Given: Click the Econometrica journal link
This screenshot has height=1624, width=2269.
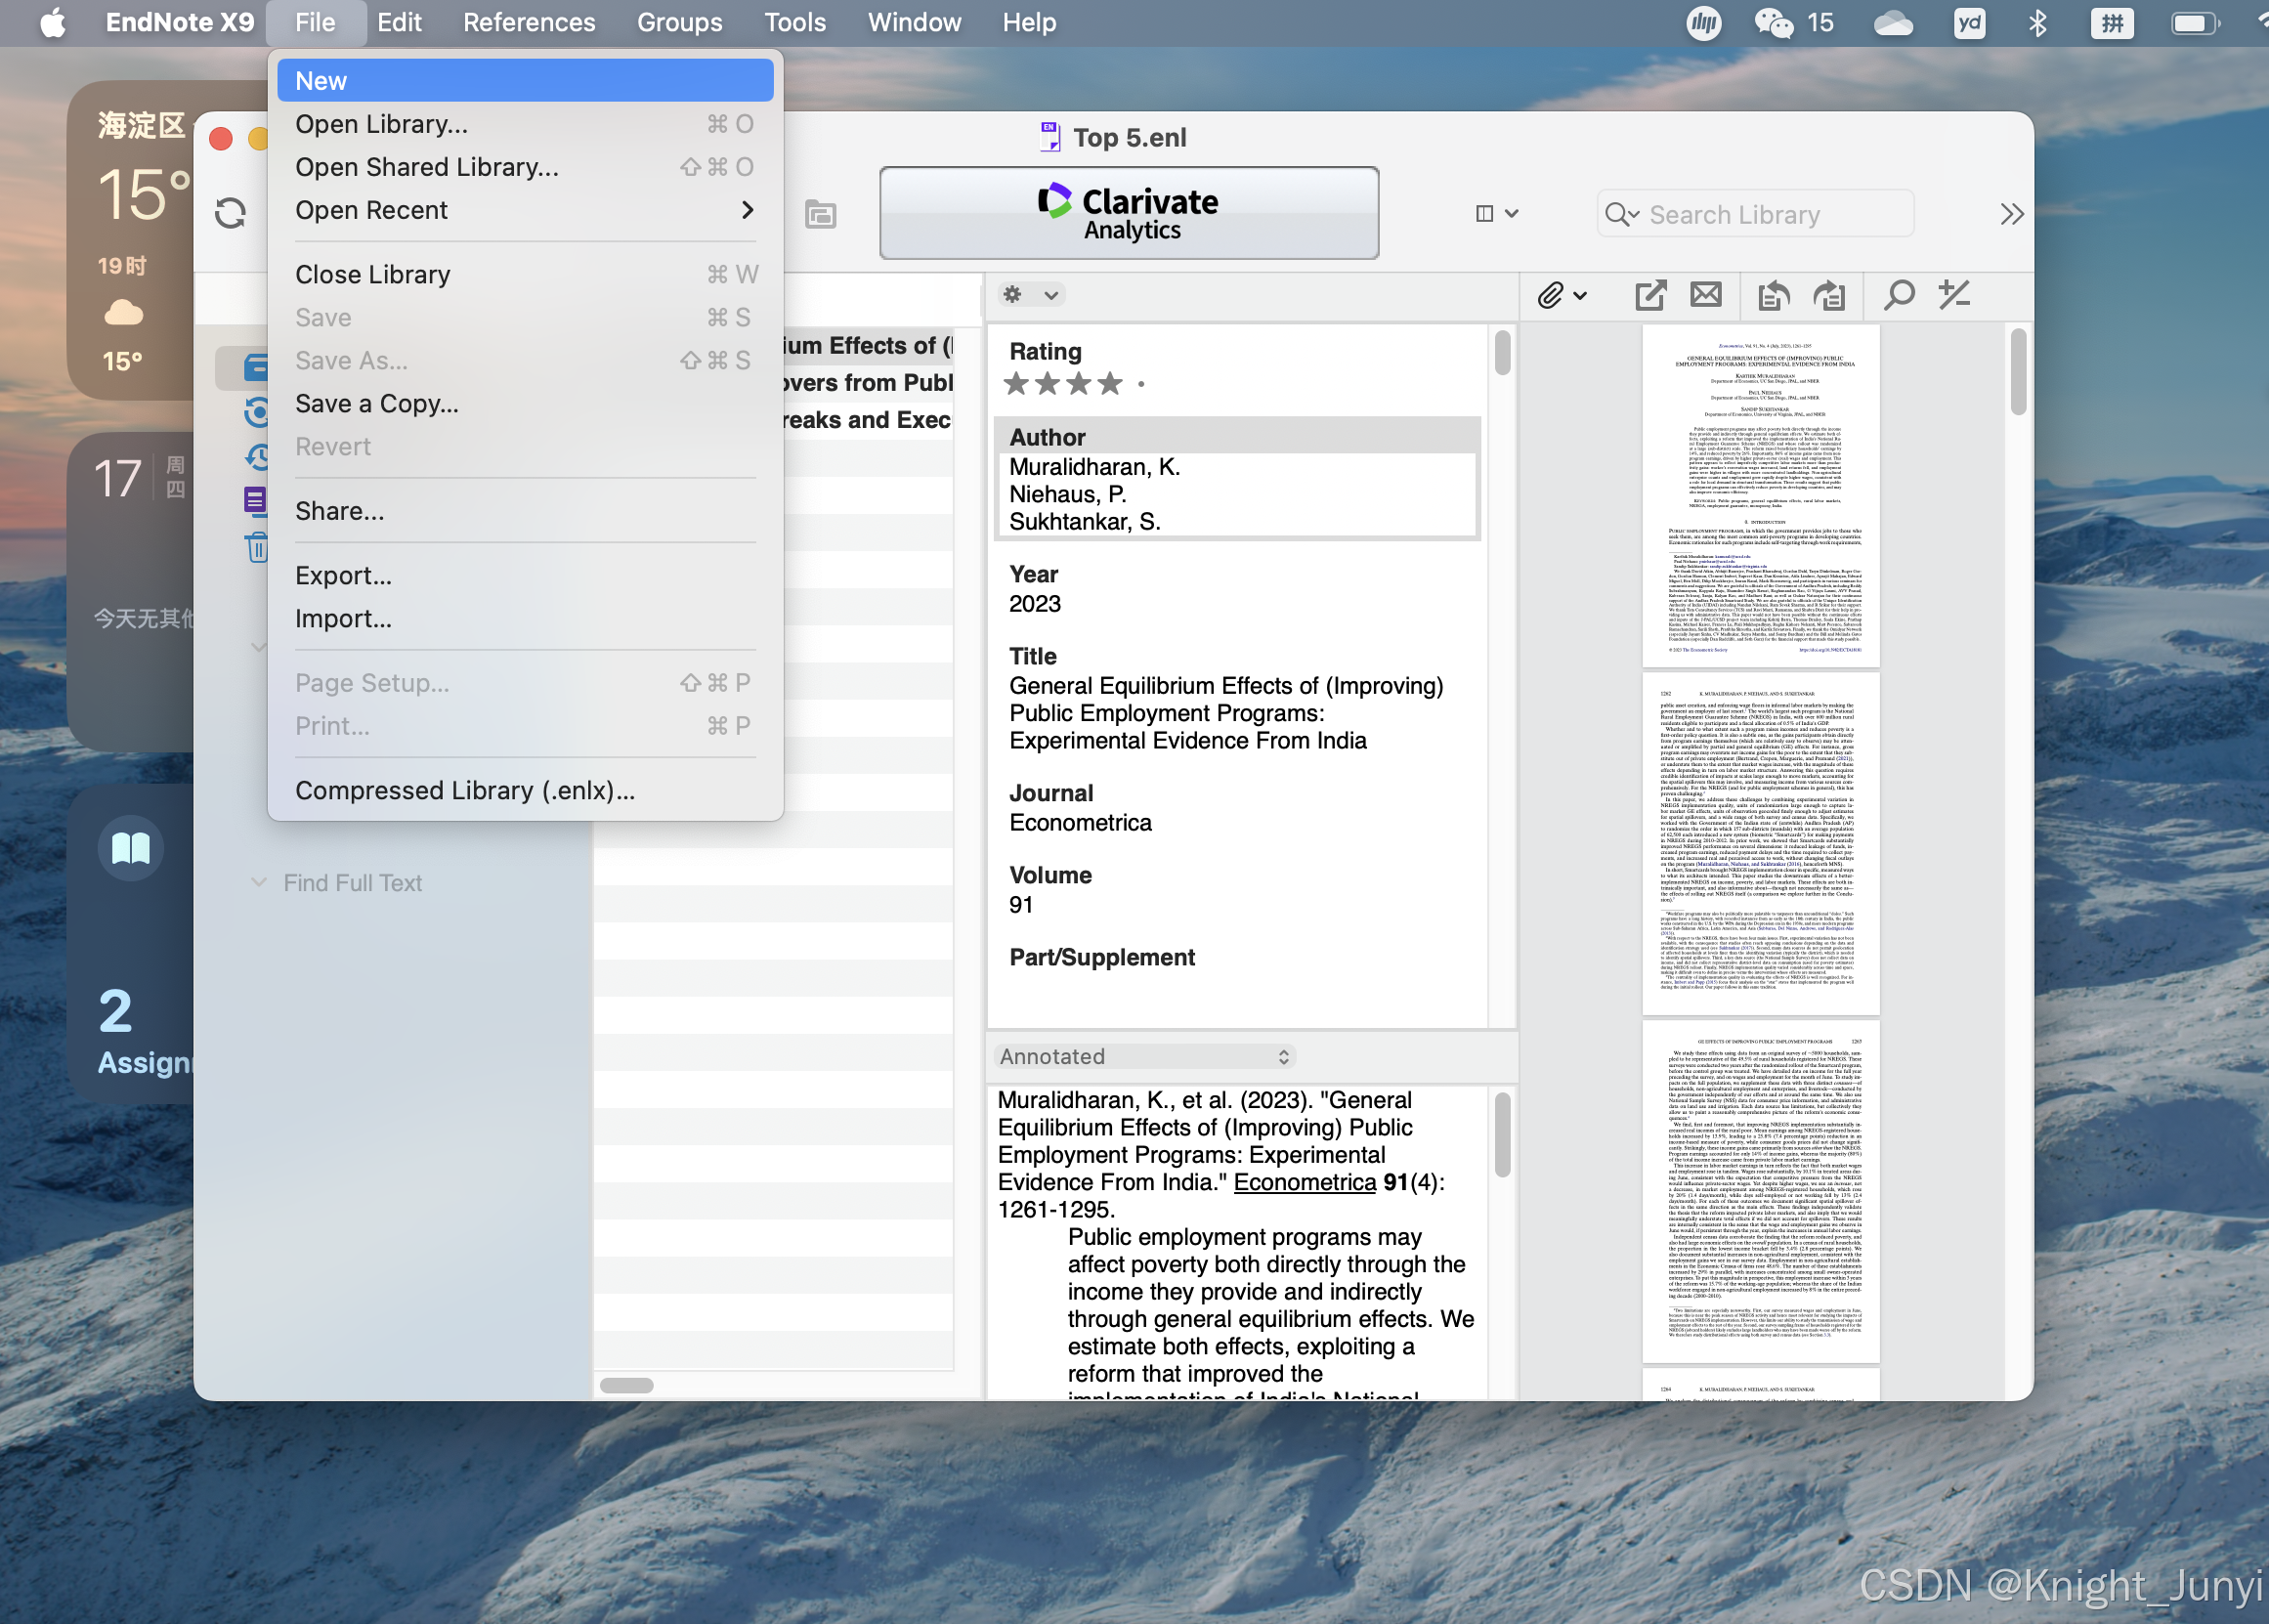Looking at the screenshot, I should (1304, 1182).
